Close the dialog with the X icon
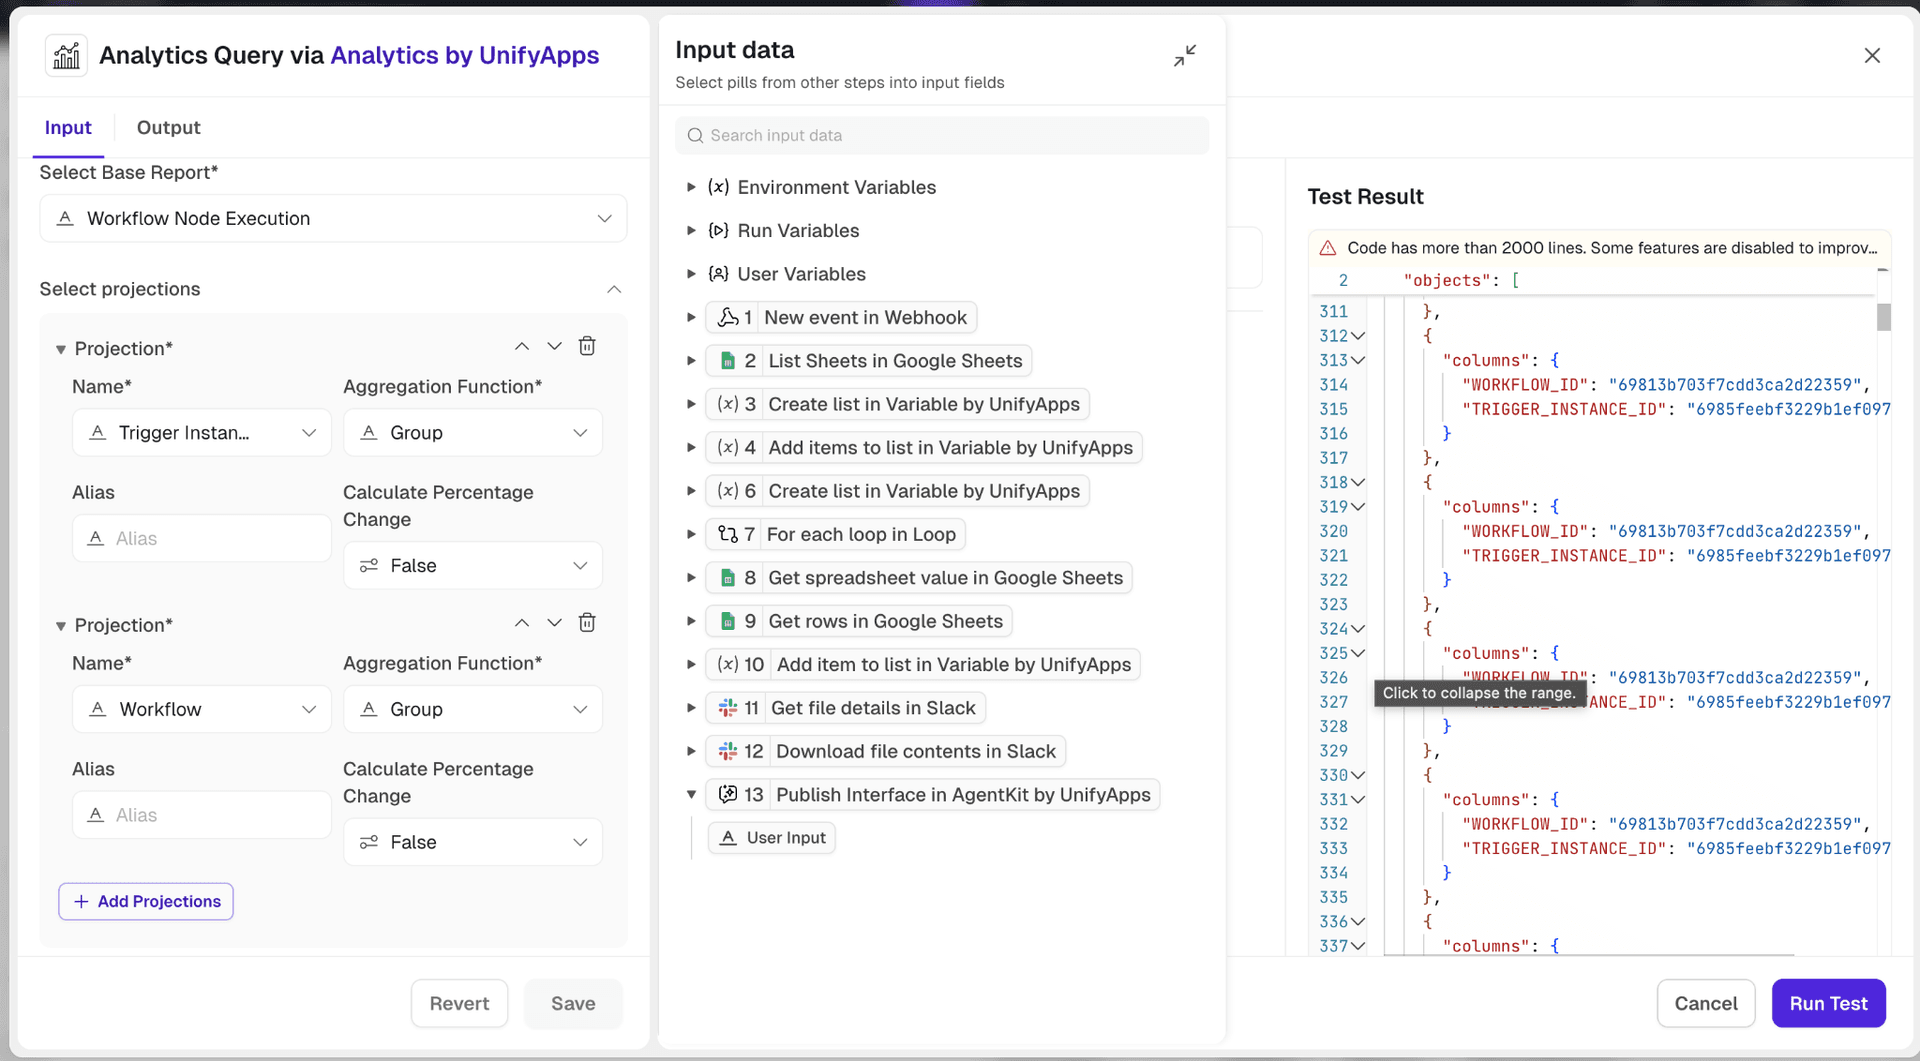 click(1872, 56)
